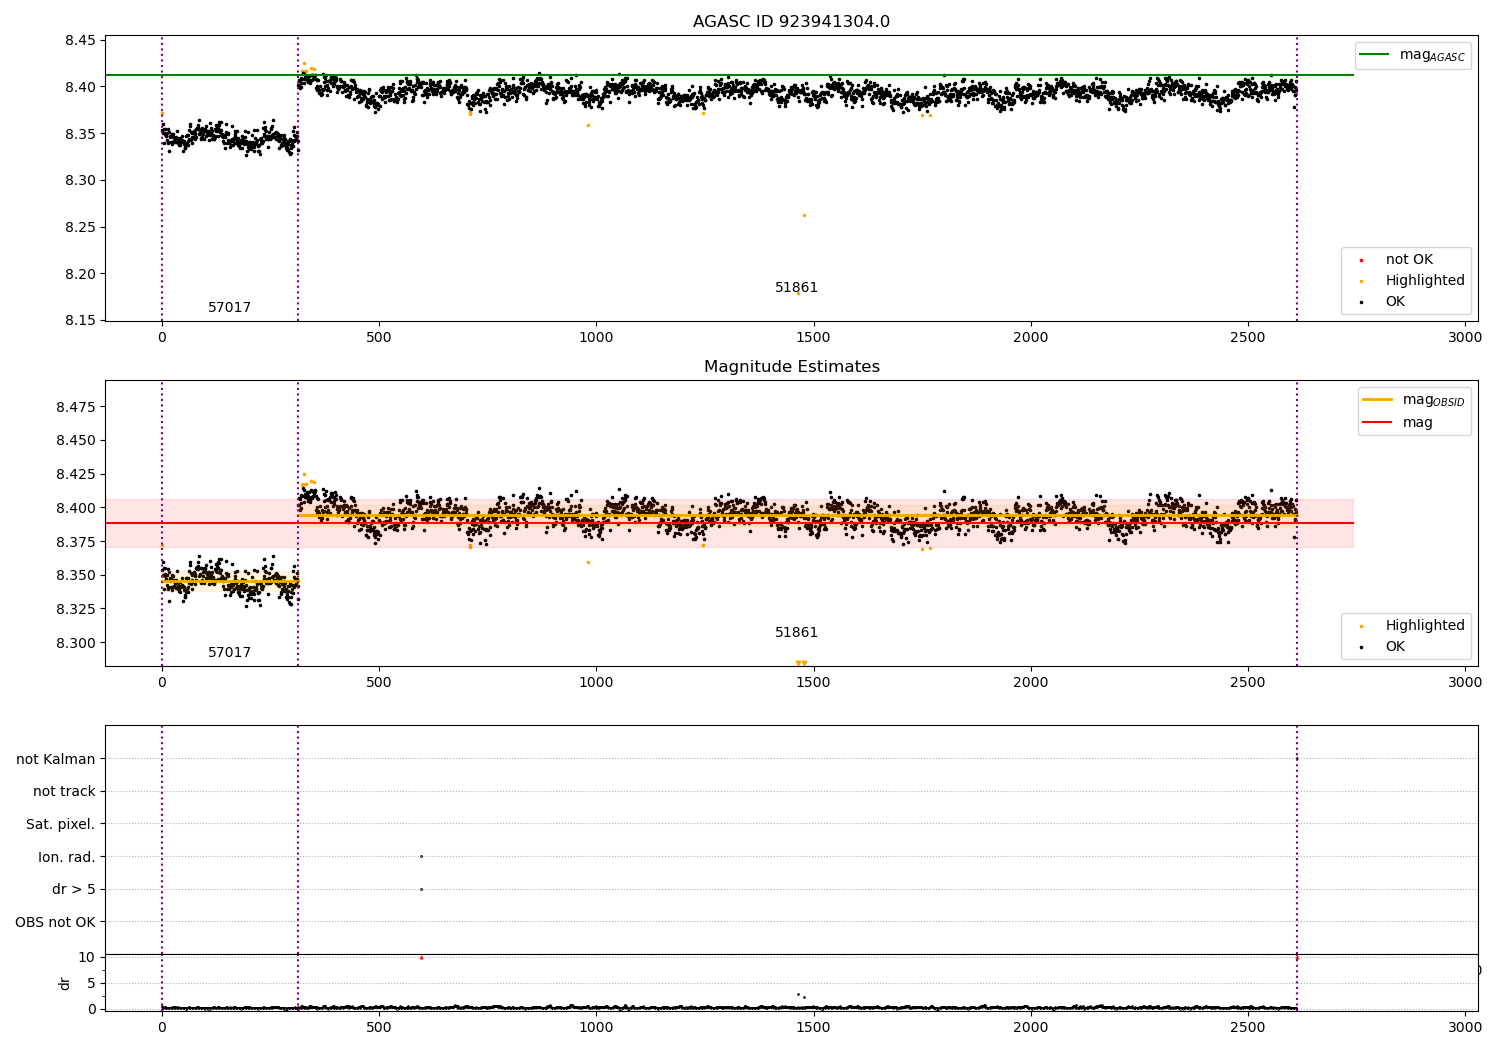This screenshot has width=1500, height=1050.
Task: Select 'Highlighted' legend entry in Magnitude Estimates plot
Action: 1424,626
